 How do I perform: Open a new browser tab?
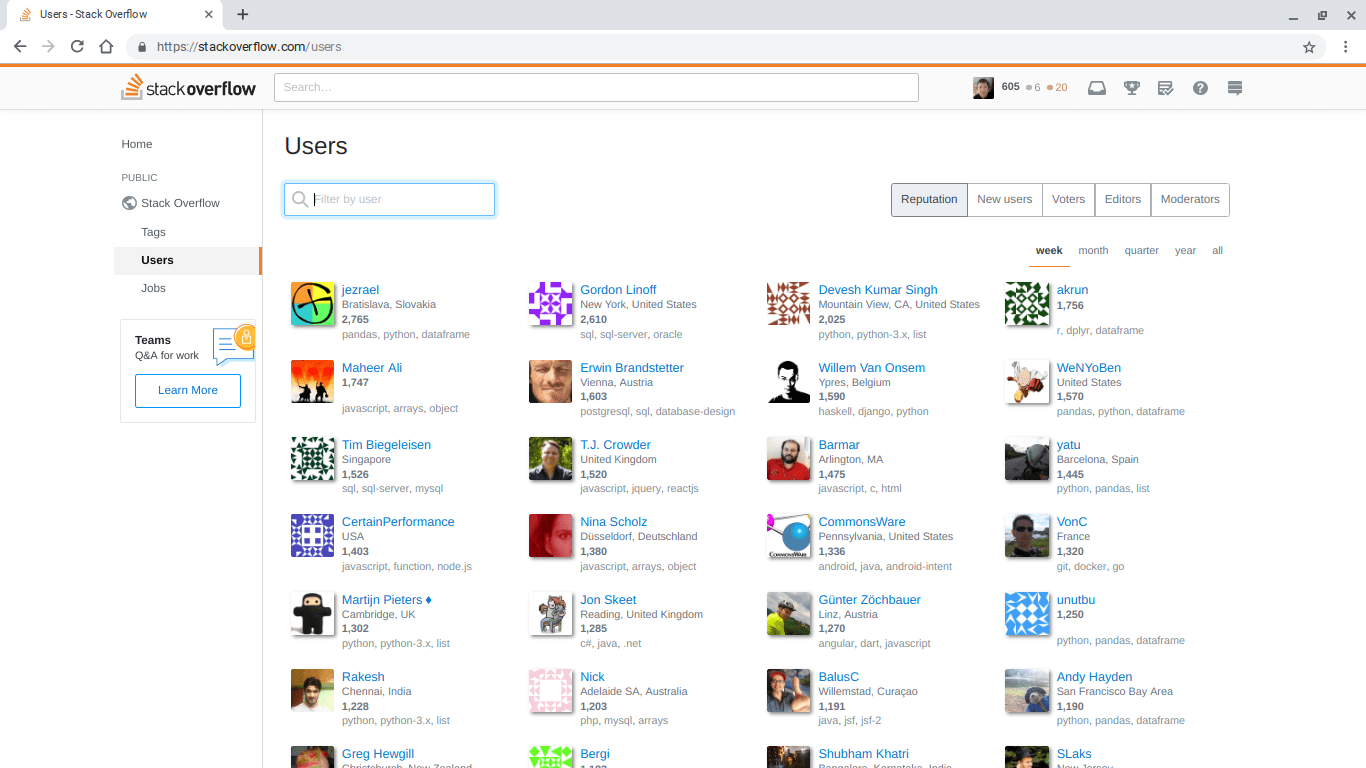242,14
